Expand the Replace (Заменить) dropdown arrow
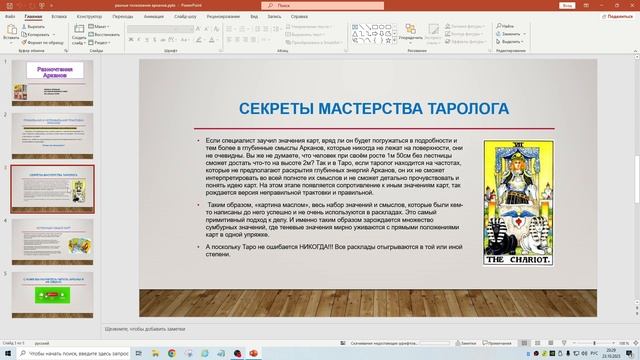The height and width of the screenshot is (360, 640). coord(524,34)
